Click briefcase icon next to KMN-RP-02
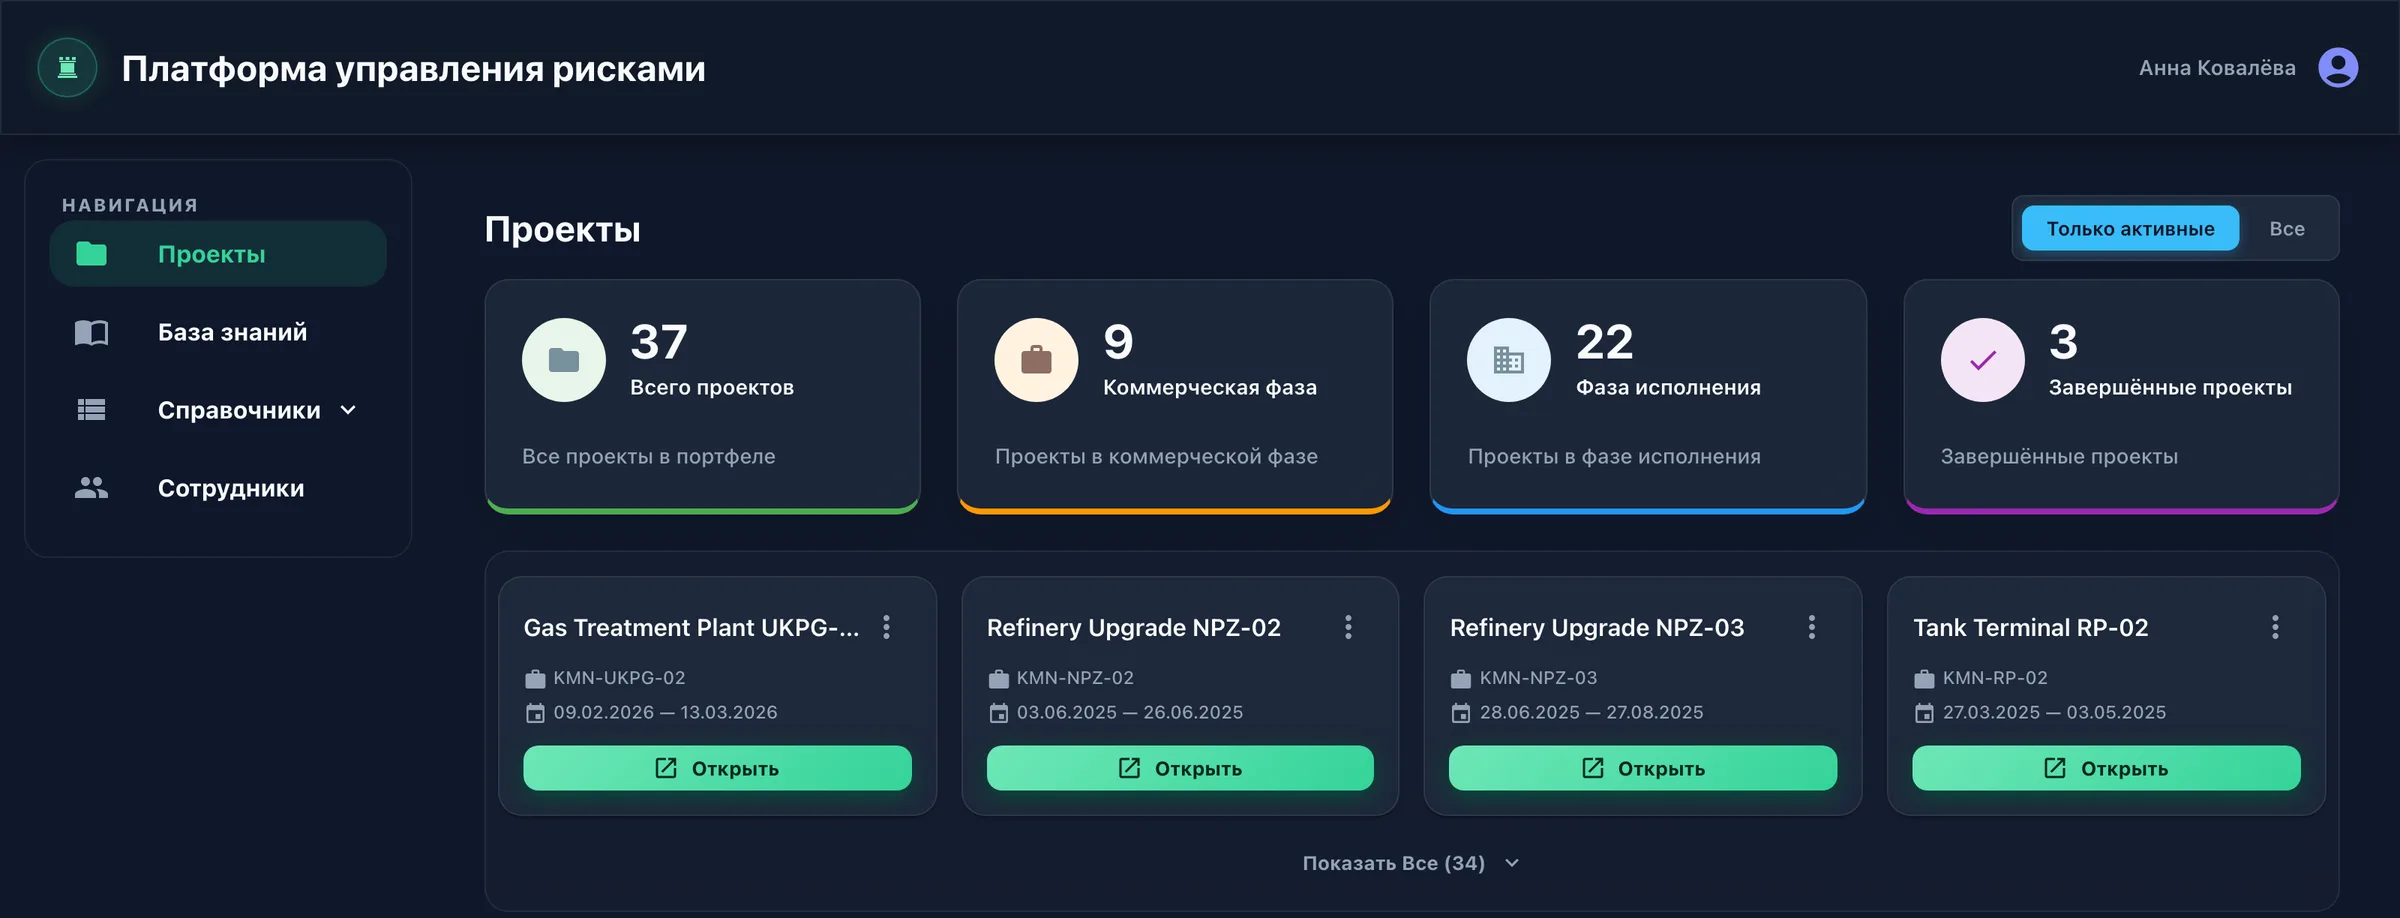Screen dimensions: 2400x918 click(1924, 679)
